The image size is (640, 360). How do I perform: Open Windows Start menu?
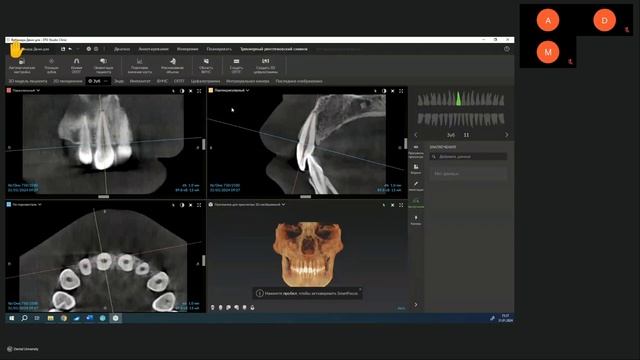click(x=11, y=318)
